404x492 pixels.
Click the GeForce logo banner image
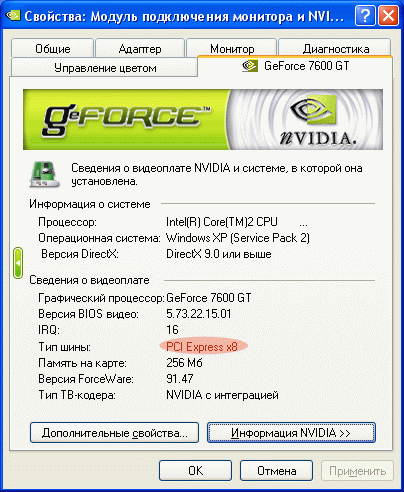[x=203, y=119]
